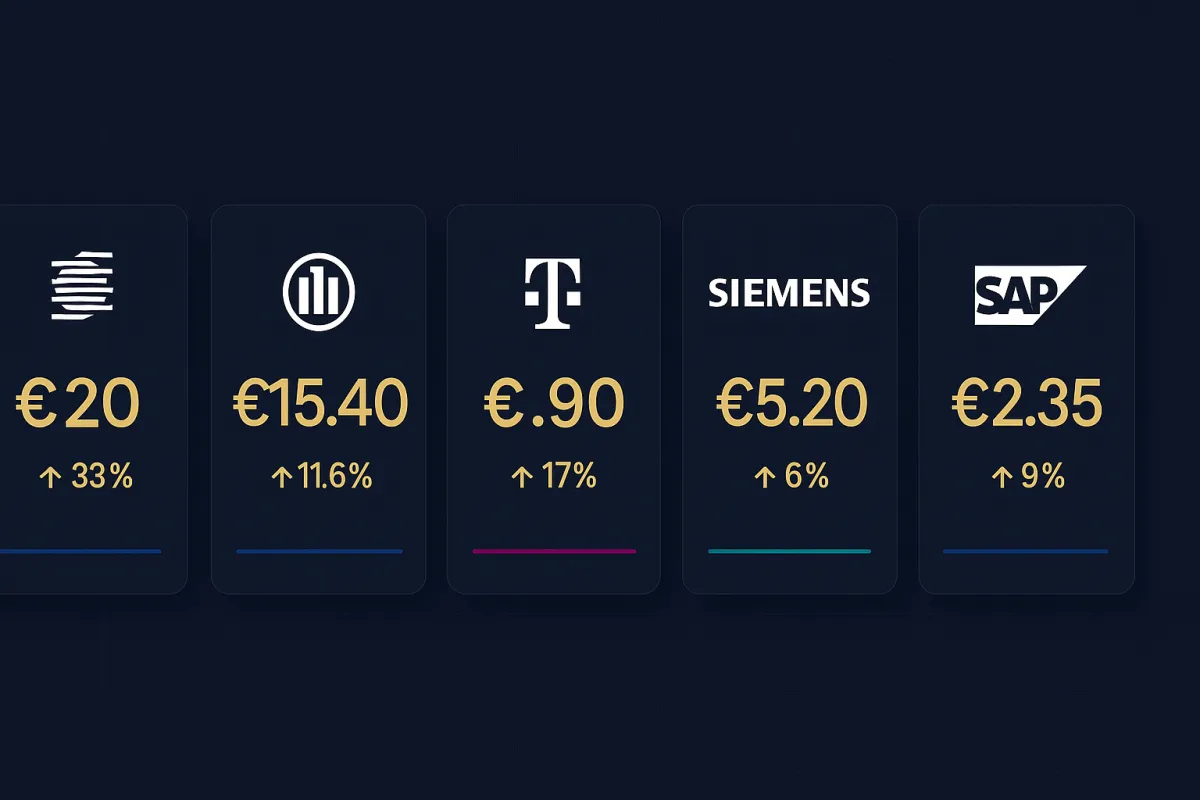1200x800 pixels.
Task: Click the blue bar on SAP card
Action: [x=1025, y=551]
